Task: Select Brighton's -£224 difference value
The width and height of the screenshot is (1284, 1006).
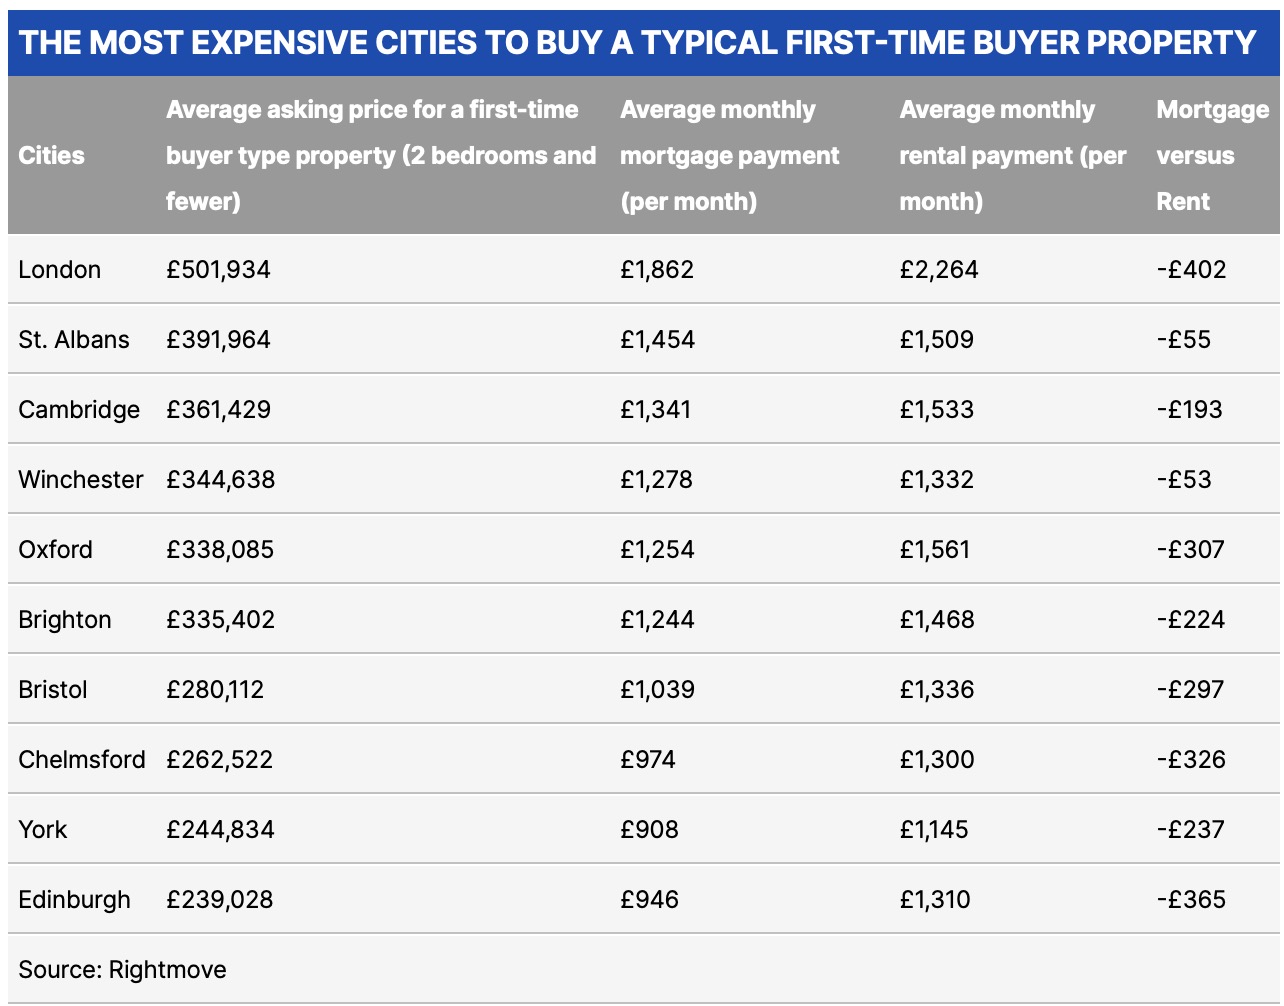Action: click(x=1190, y=620)
